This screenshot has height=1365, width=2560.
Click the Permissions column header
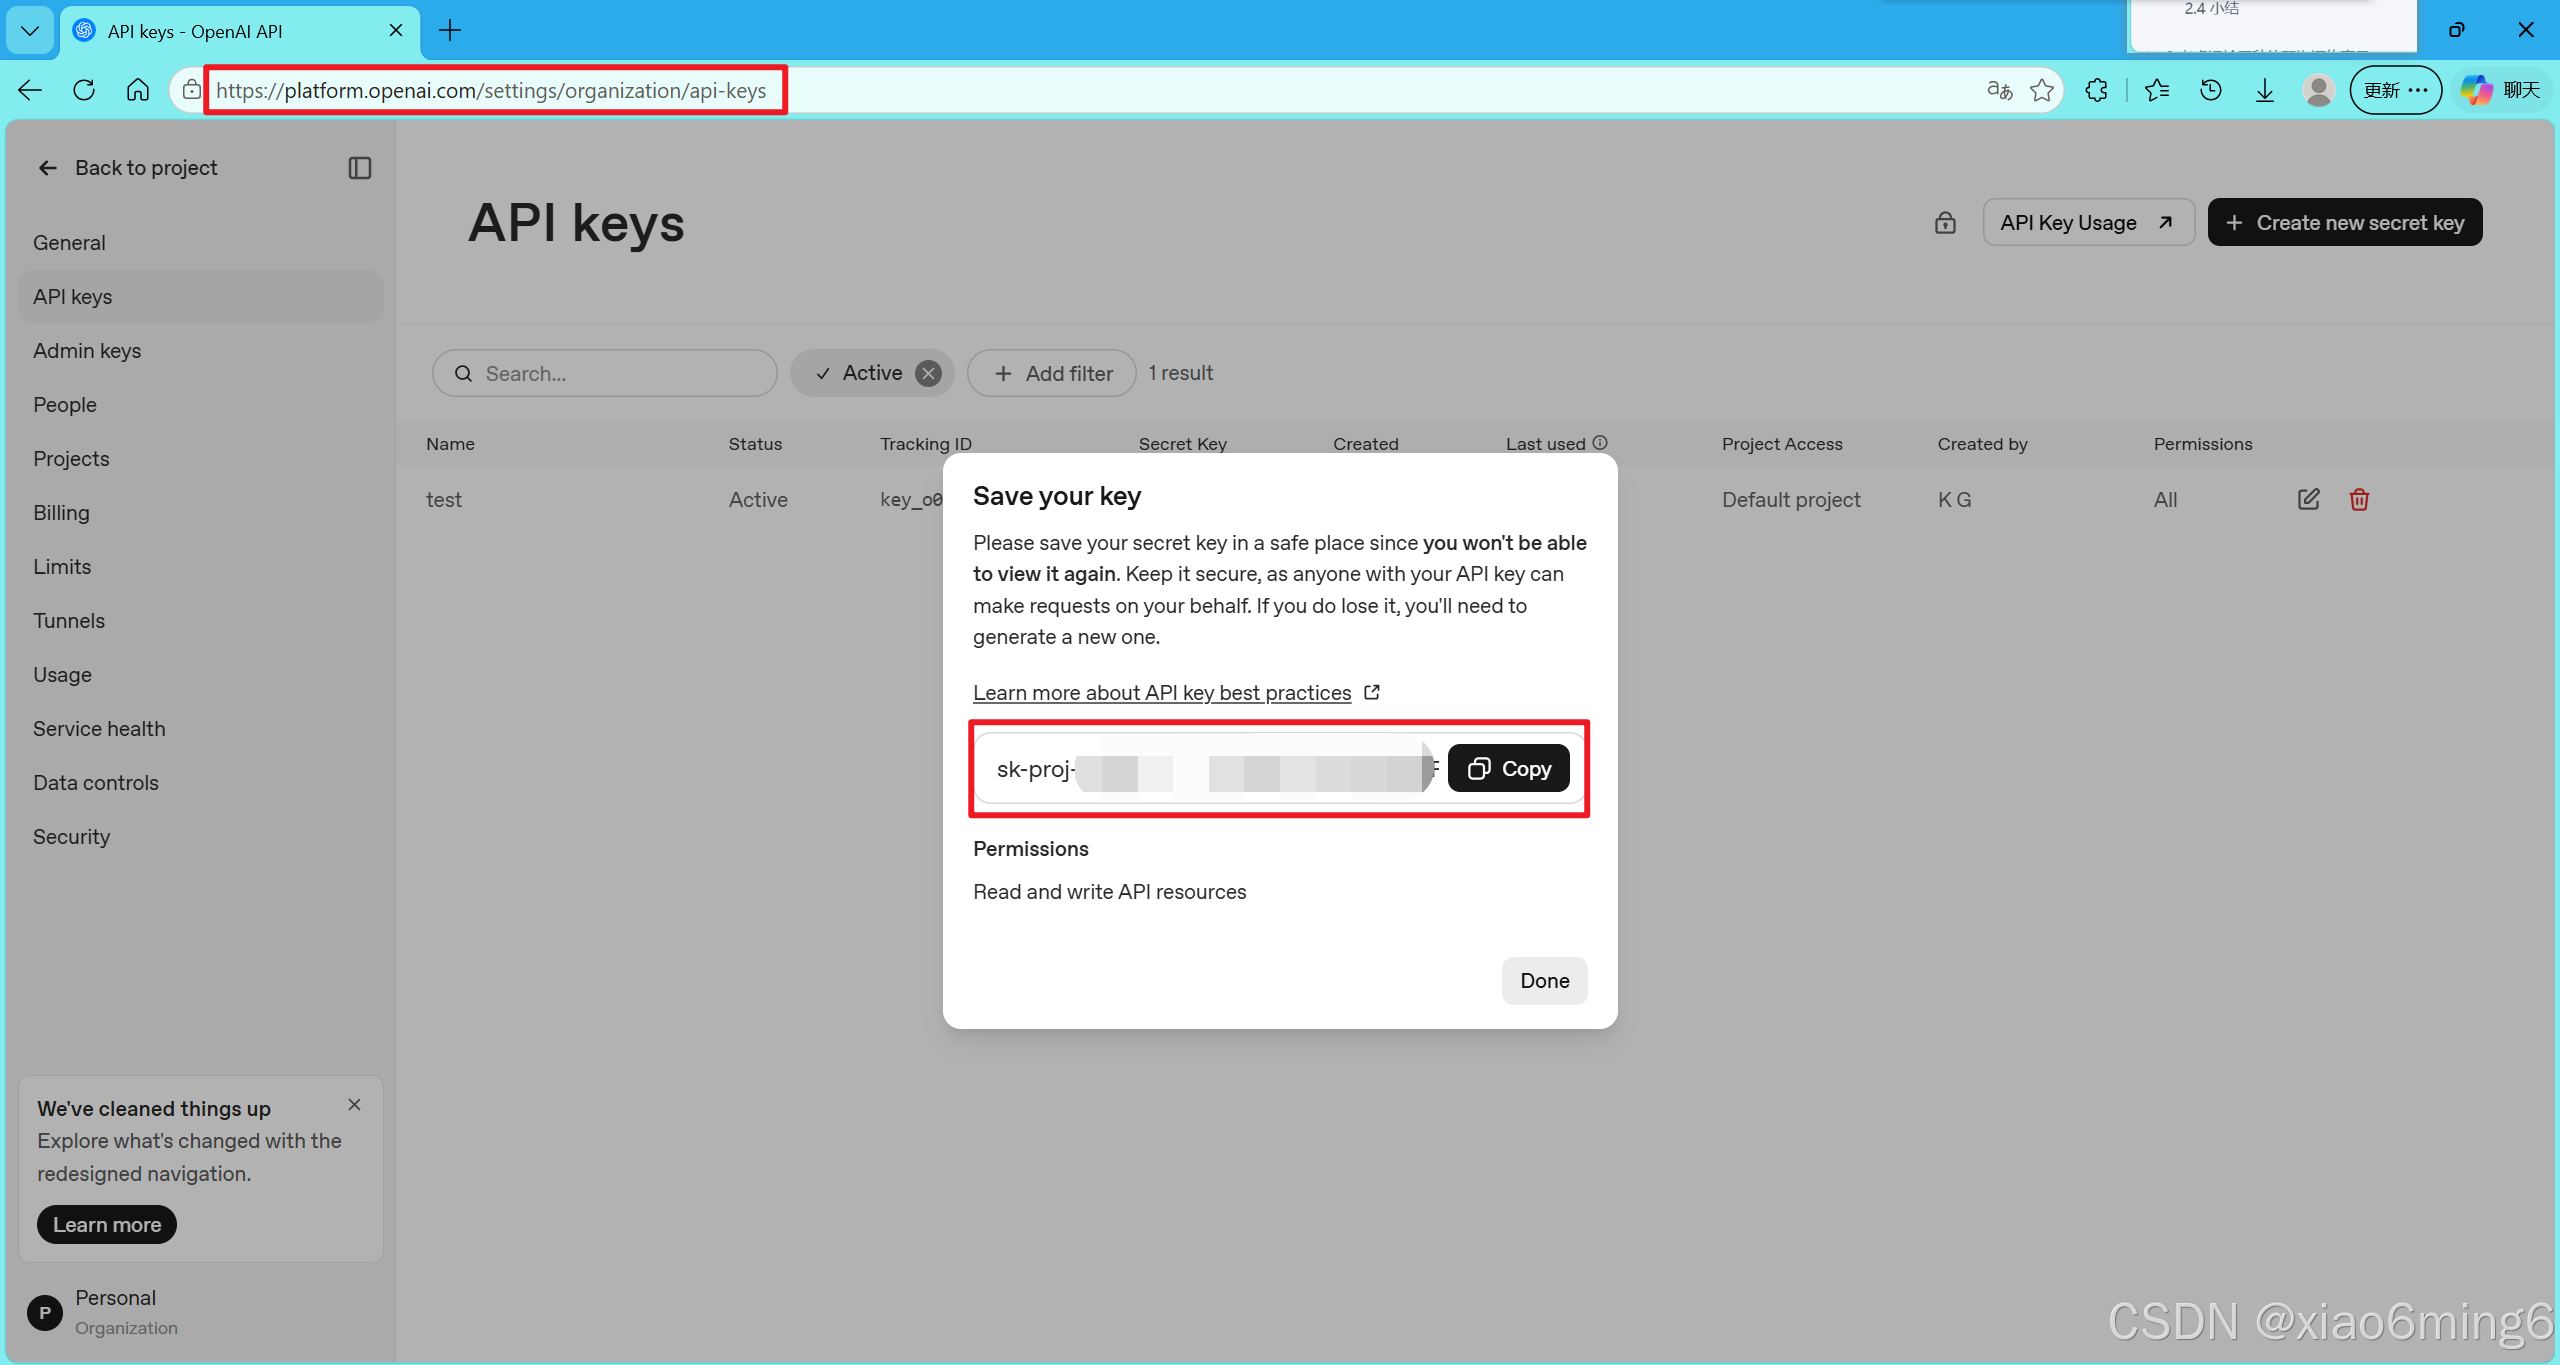coord(2203,444)
